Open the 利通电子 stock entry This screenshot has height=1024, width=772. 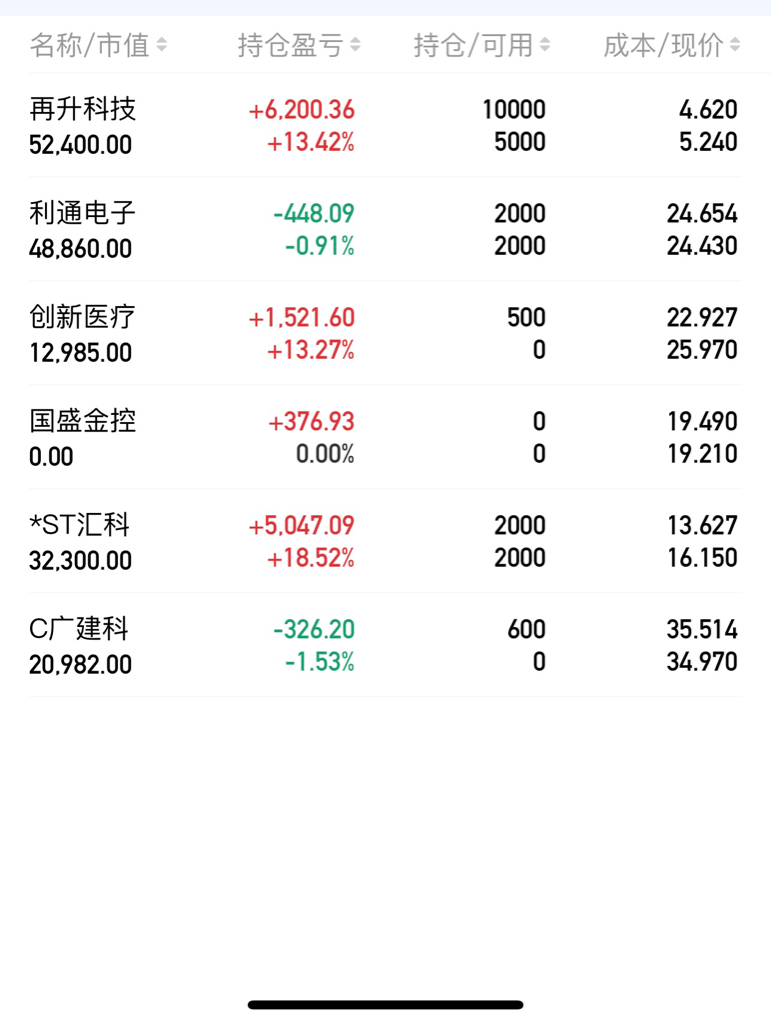pyautogui.click(x=385, y=229)
